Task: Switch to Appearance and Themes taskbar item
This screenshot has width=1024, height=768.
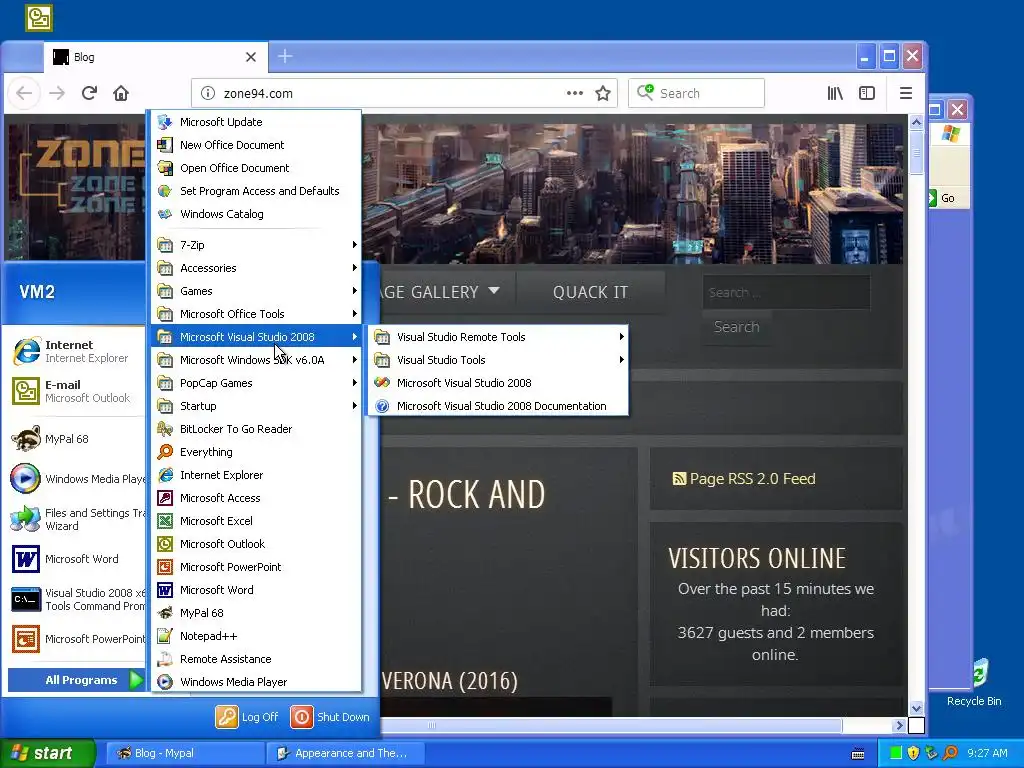Action: pyautogui.click(x=345, y=753)
